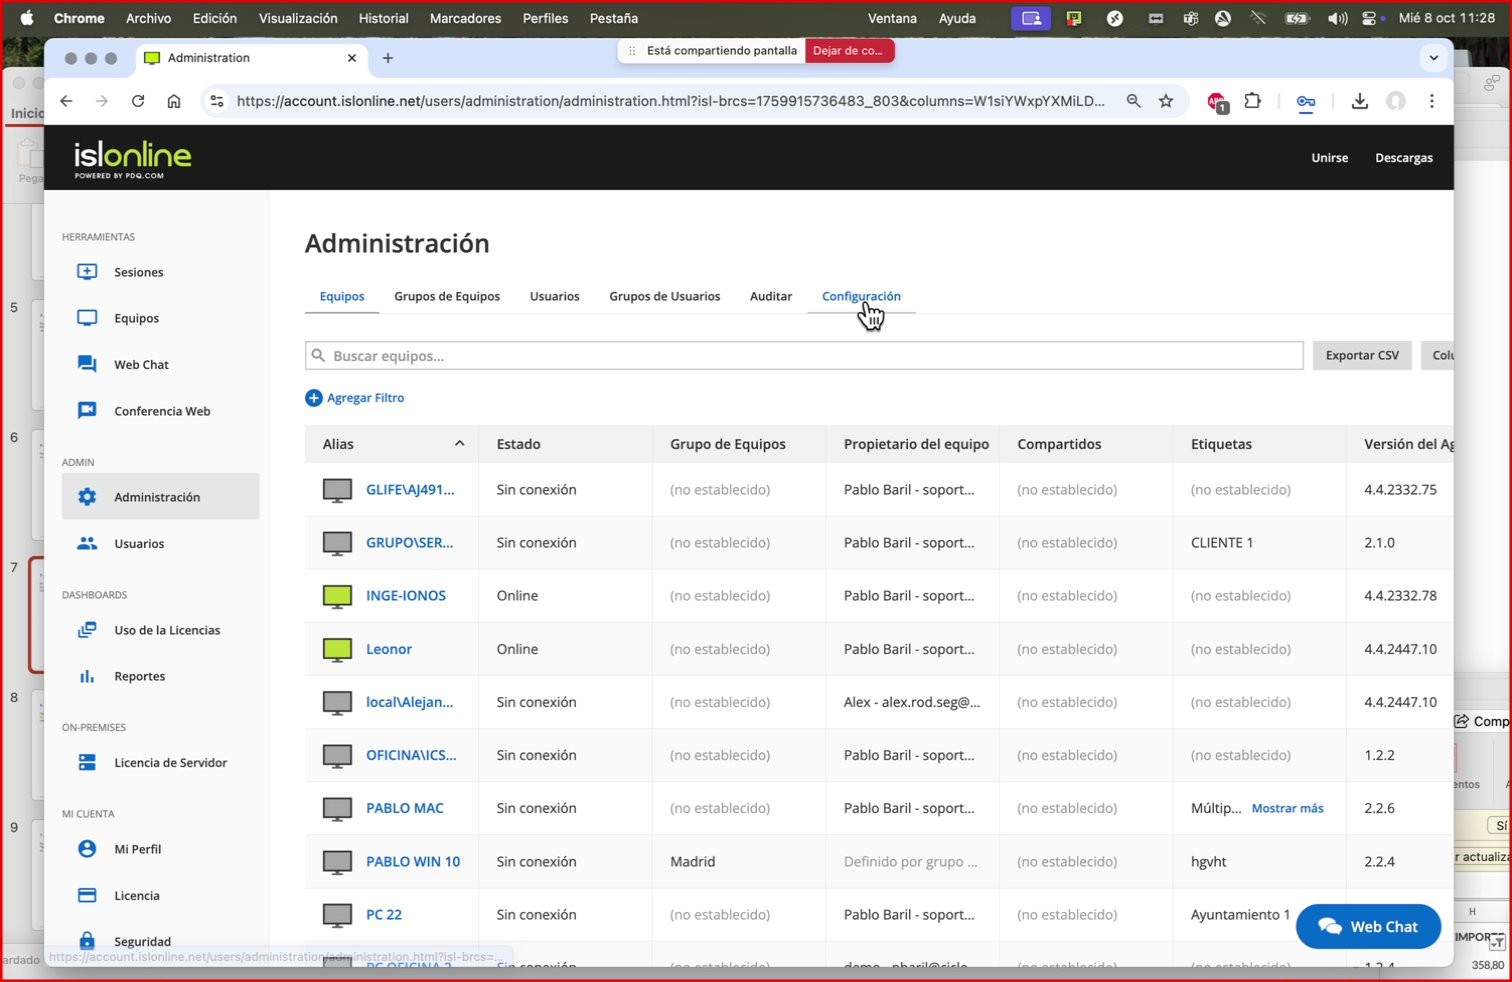Sort table by Alias column arrow
Screen dimensions: 1512x982
[459, 444]
